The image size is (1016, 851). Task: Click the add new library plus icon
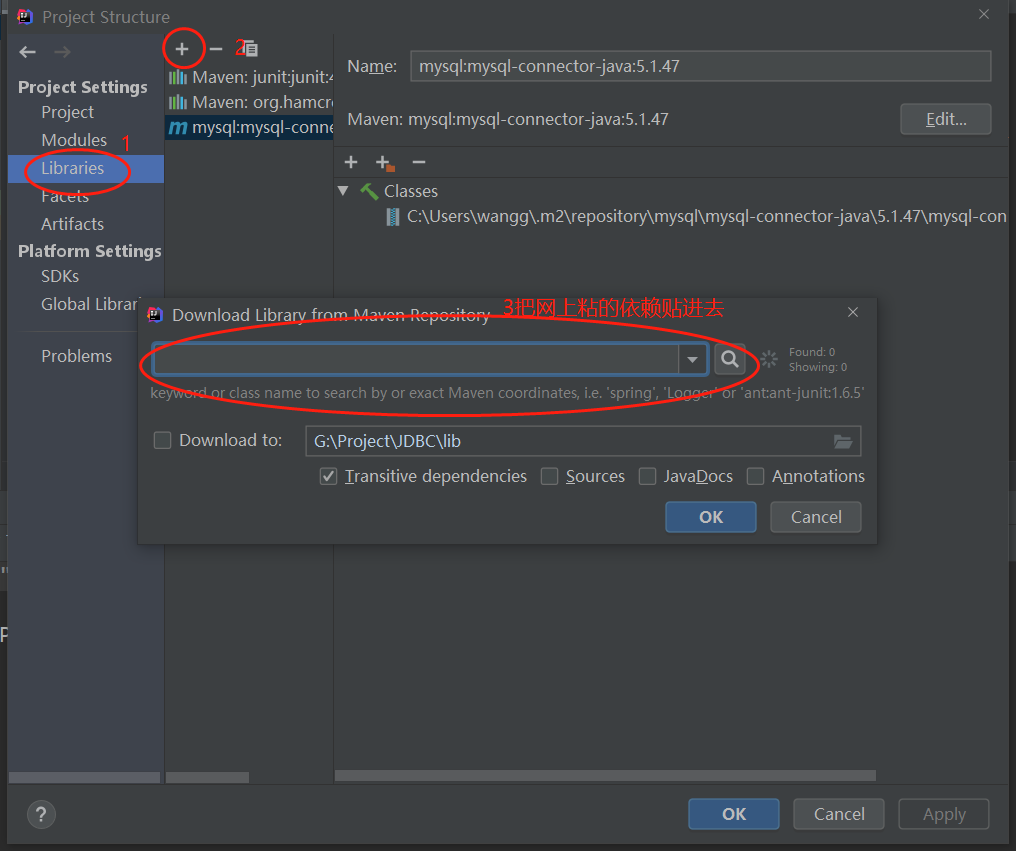(182, 49)
